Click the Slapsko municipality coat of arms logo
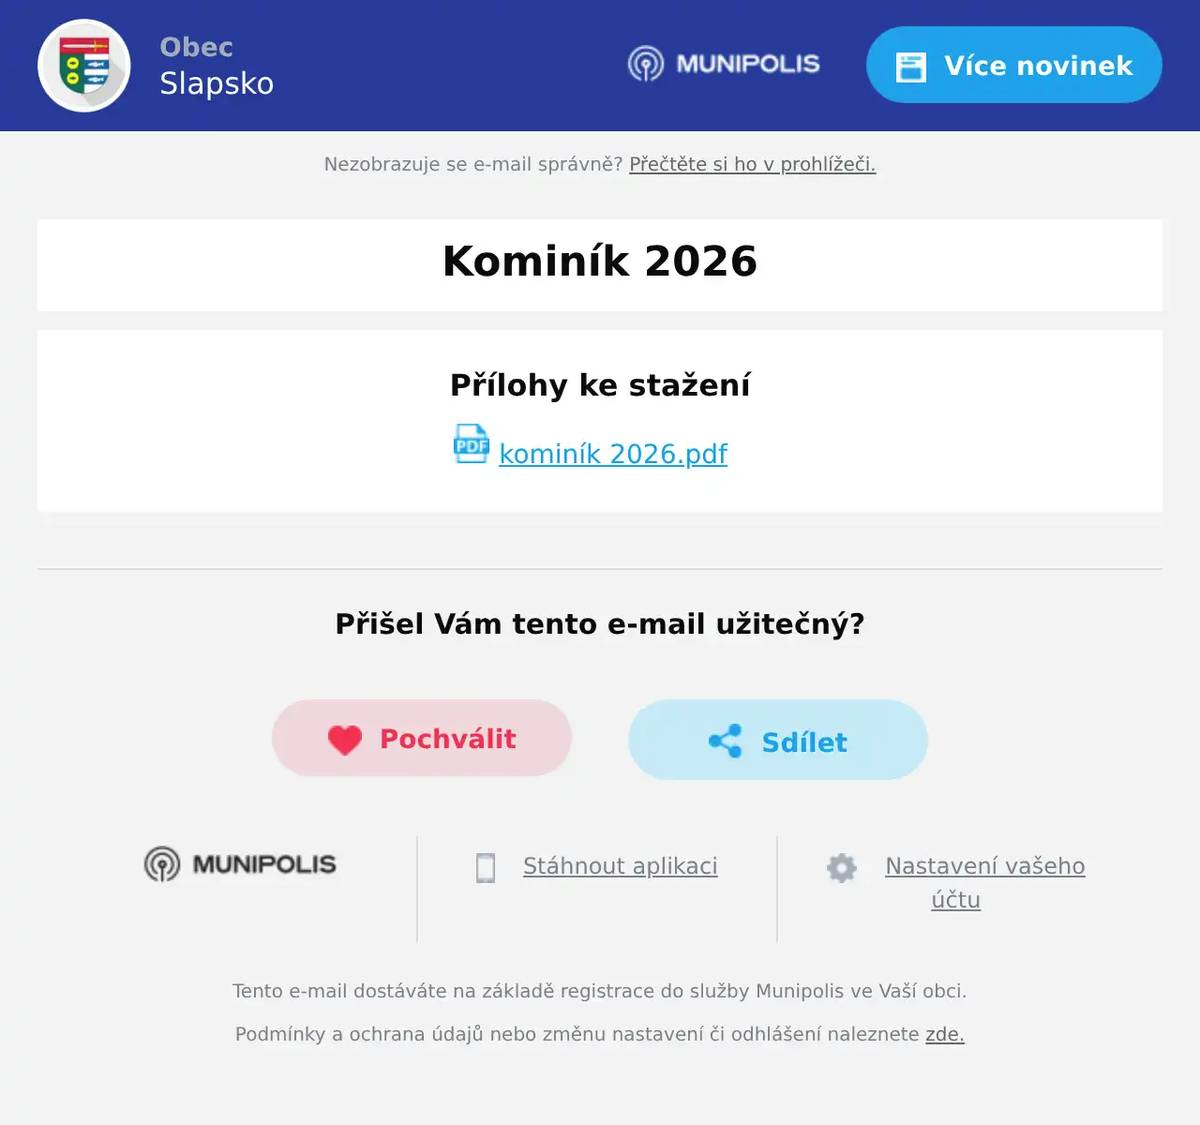1200x1125 pixels. pos(84,66)
